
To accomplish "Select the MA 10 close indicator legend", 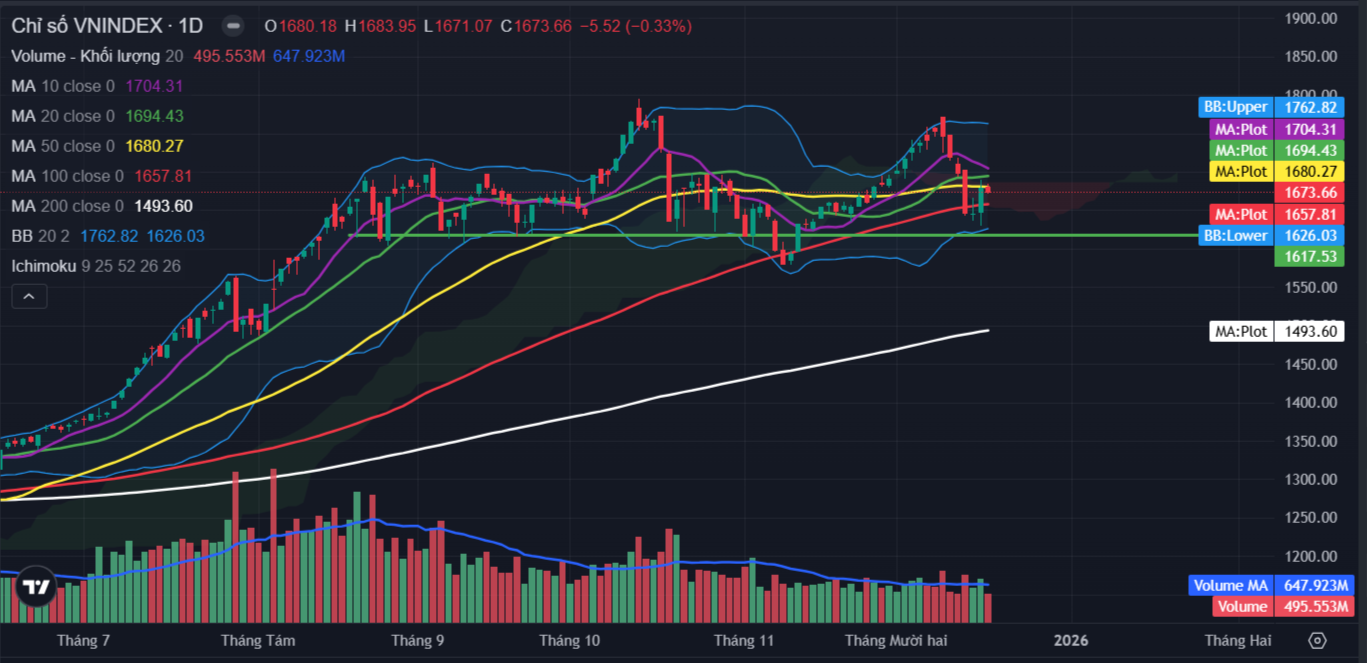I will (62, 86).
